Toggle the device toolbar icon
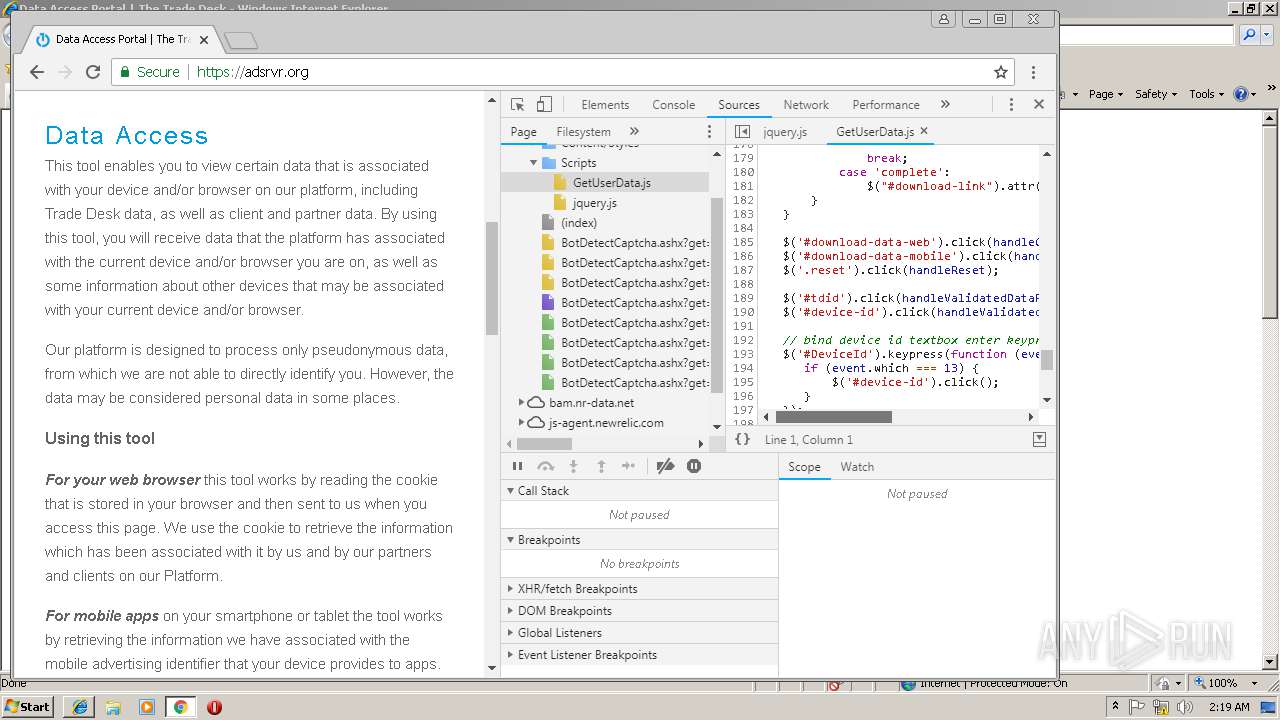The width and height of the screenshot is (1280, 720). coord(544,104)
